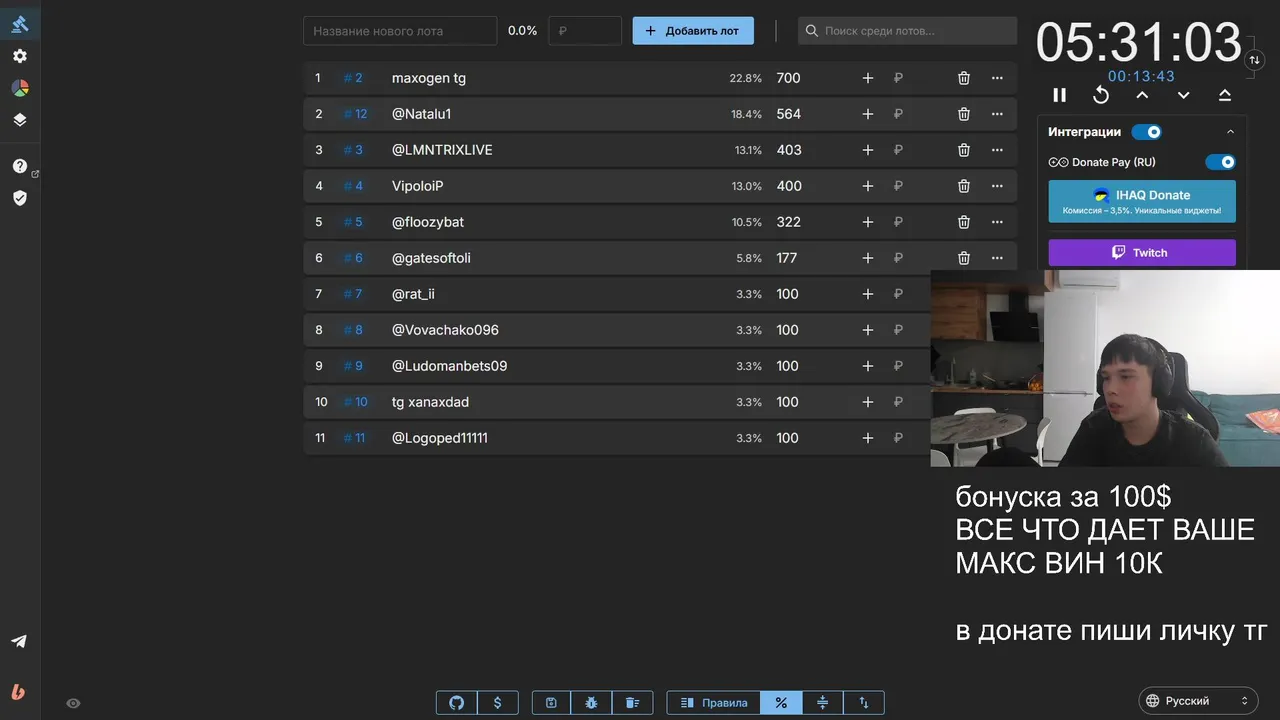The height and width of the screenshot is (720, 1280).
Task: Add amount with plus on maxogen tg row
Action: [868, 78]
